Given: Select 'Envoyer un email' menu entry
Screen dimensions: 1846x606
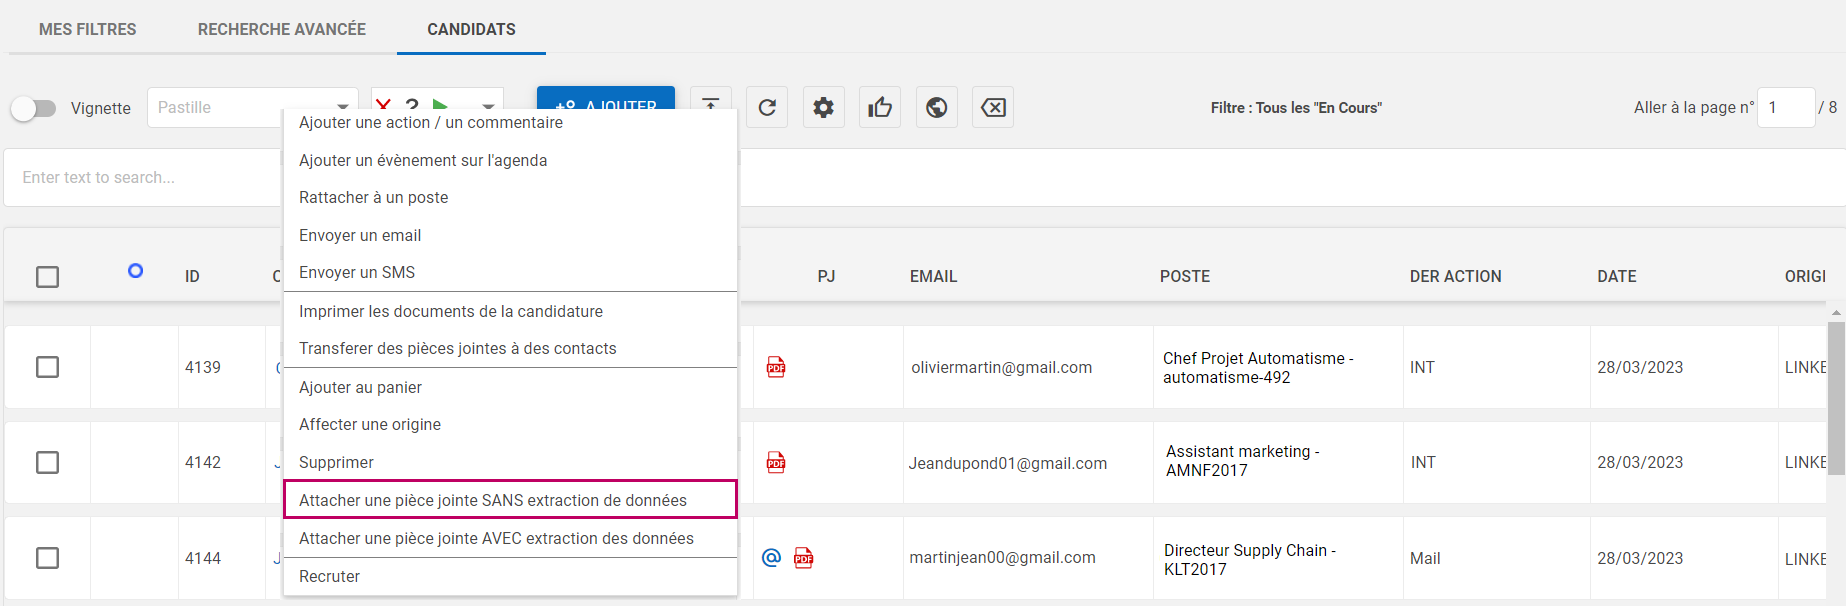Looking at the screenshot, I should pos(360,235).
